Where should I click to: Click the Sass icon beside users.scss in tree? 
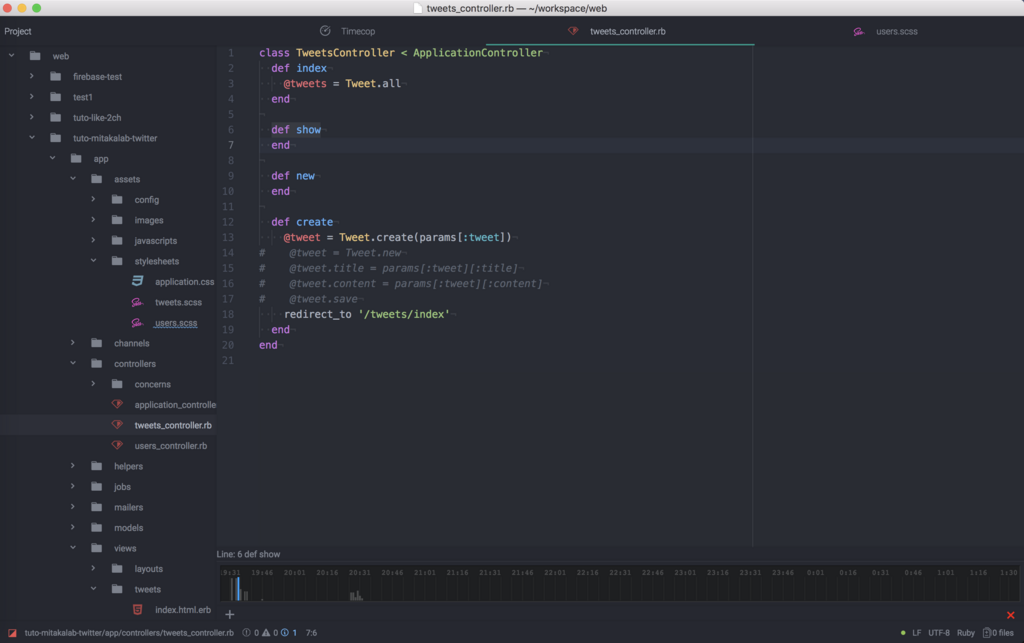(137, 322)
